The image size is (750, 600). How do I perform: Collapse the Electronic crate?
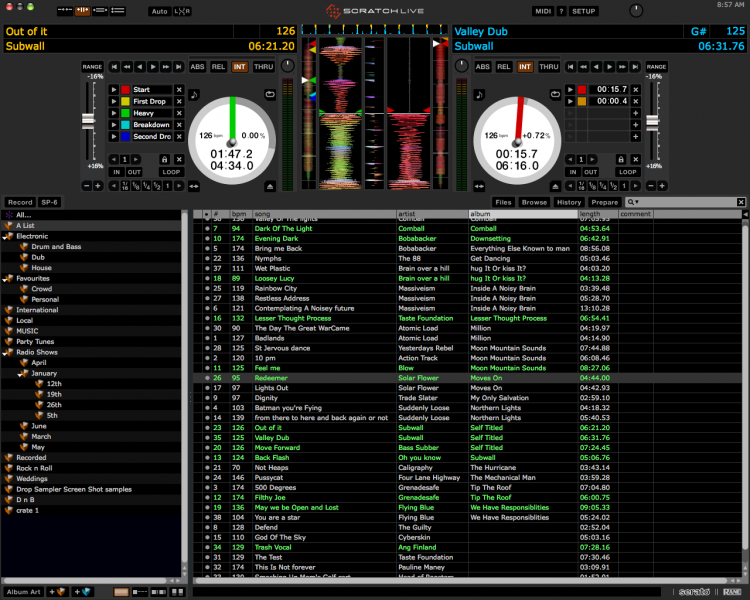pos(5,236)
